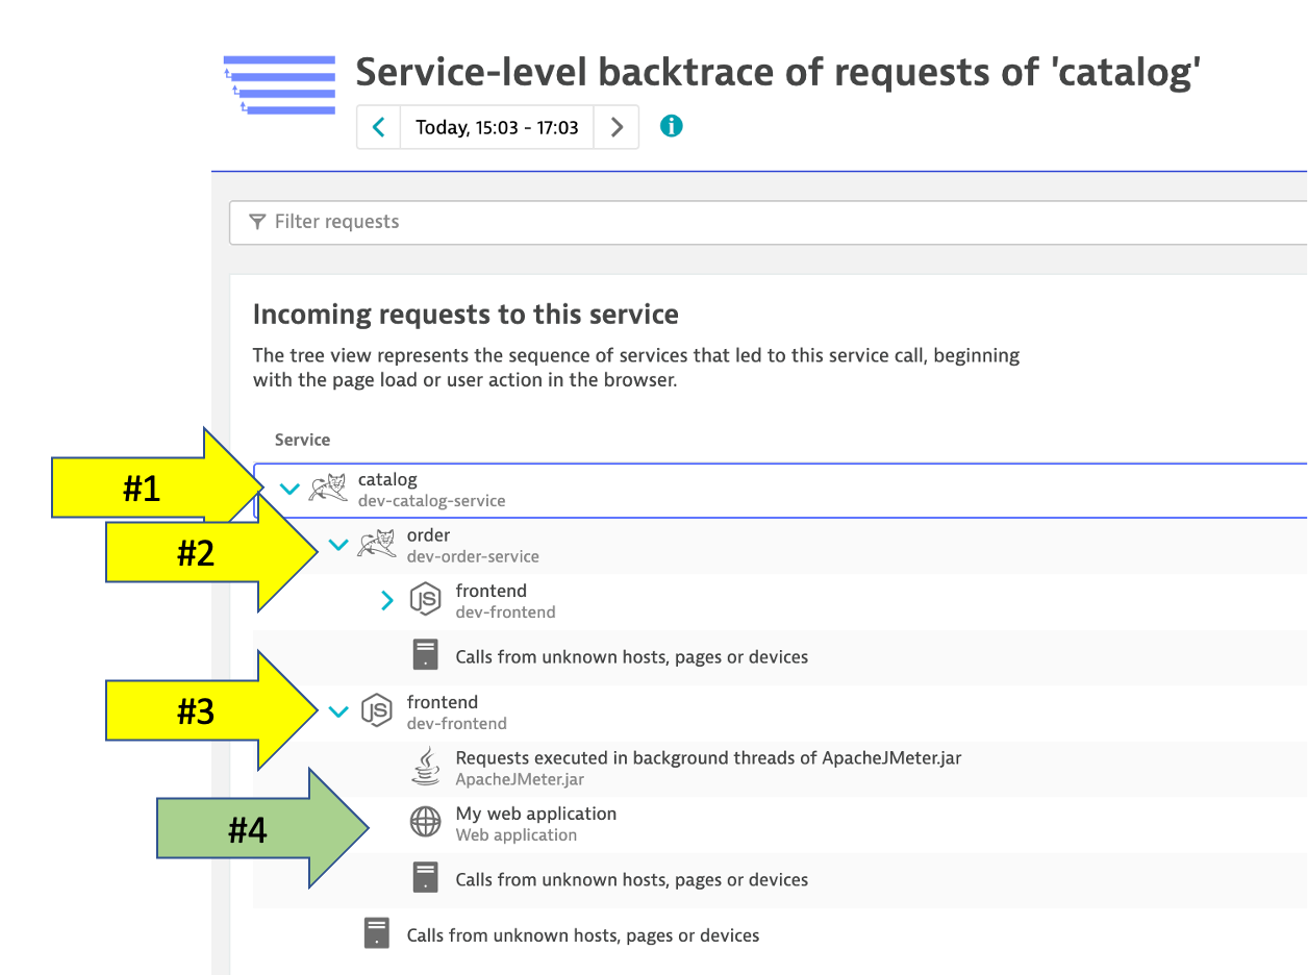Viewport: 1308px width, 977px height.
Task: Click the info icon beside the timeframe
Action: point(671,126)
